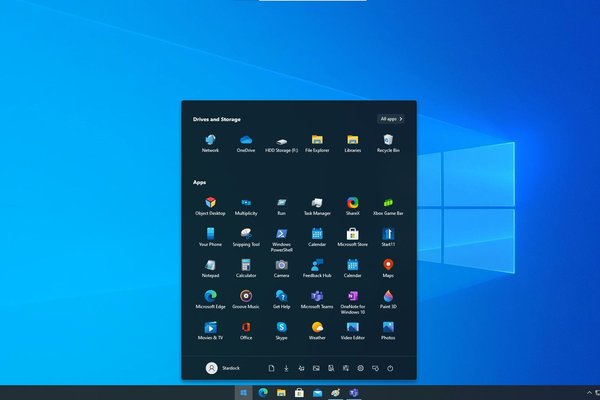Open Settings gear in Start menu footer

point(360,368)
